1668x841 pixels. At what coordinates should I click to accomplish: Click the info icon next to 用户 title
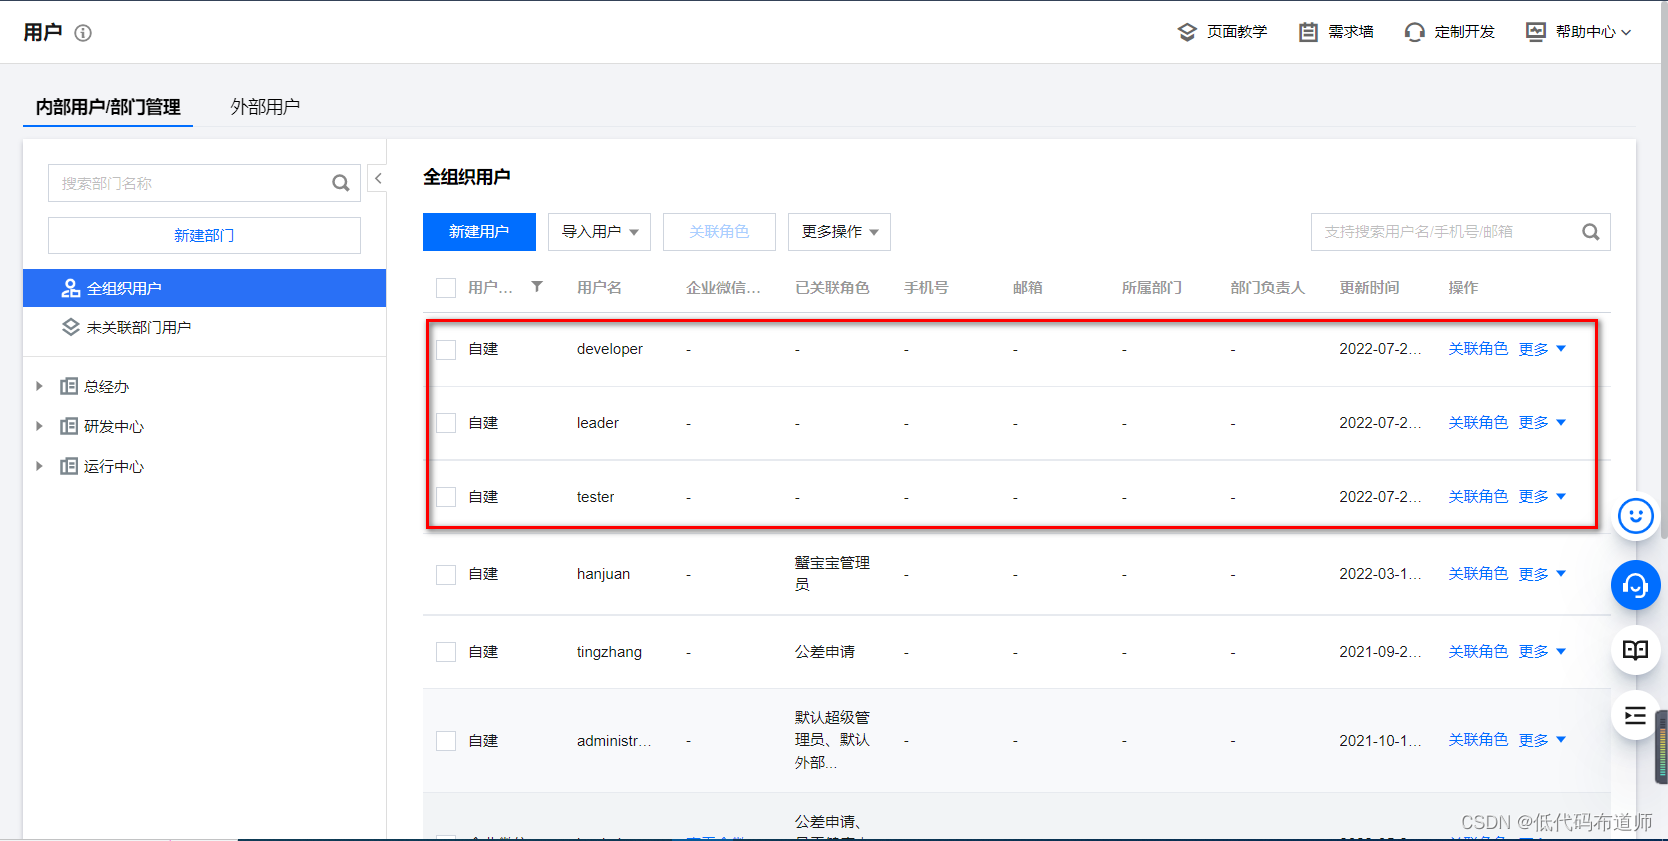click(83, 33)
